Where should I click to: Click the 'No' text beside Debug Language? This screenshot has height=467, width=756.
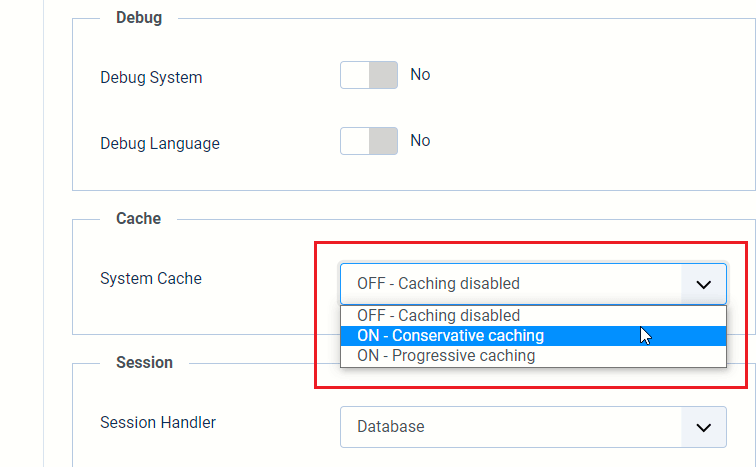420,141
